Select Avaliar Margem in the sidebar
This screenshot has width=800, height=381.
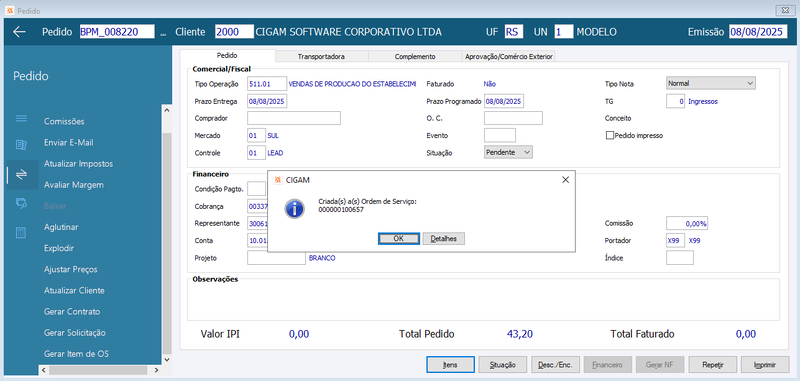pyautogui.click(x=74, y=185)
